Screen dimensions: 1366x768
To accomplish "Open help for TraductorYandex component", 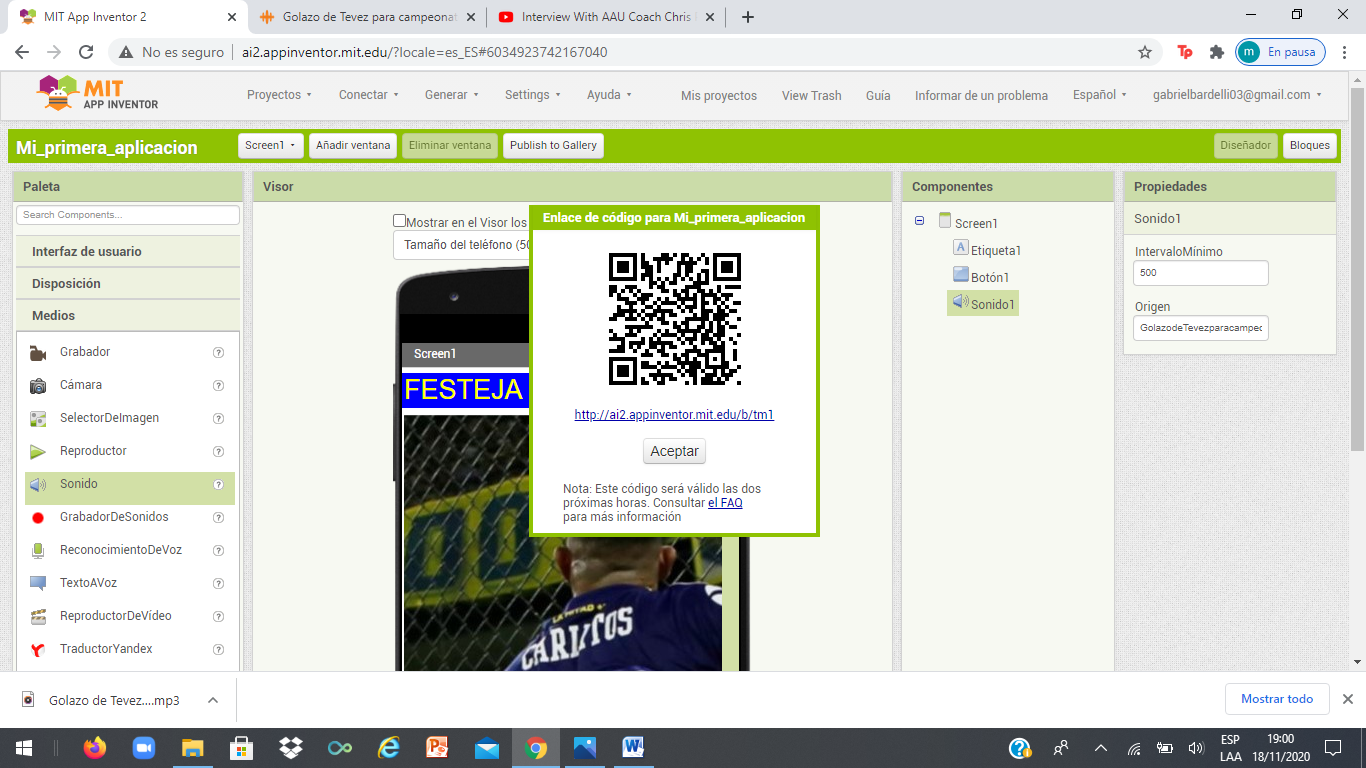I will (218, 649).
